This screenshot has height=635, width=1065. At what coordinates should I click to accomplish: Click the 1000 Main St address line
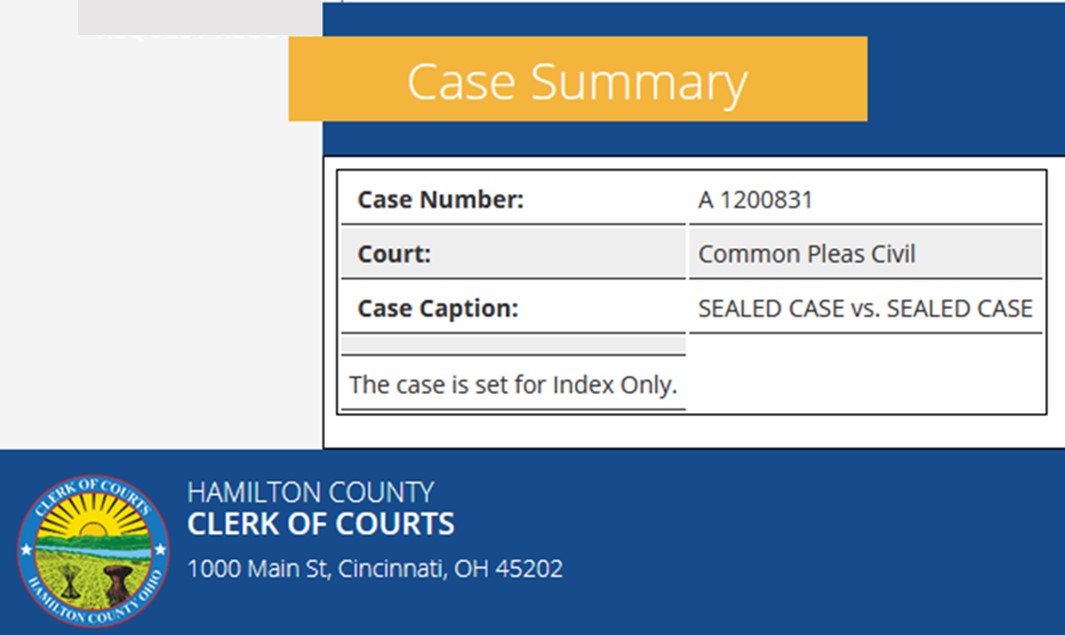point(375,569)
